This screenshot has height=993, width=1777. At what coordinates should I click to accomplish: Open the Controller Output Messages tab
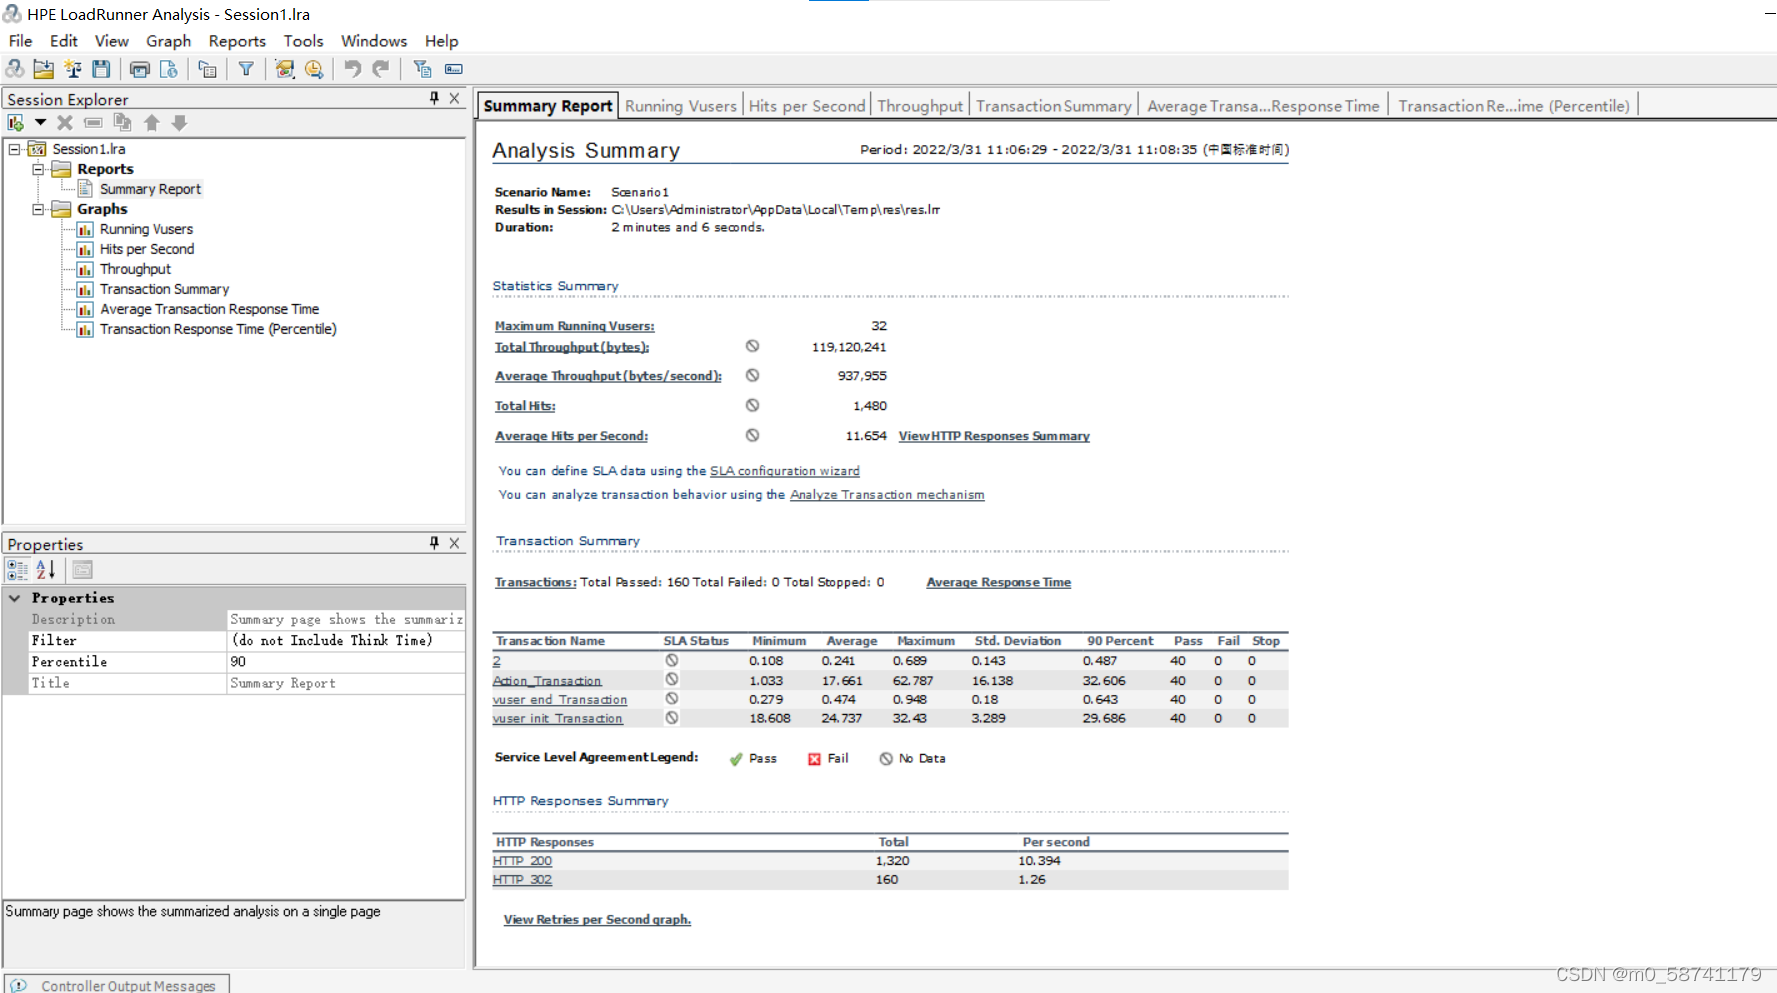tap(117, 985)
